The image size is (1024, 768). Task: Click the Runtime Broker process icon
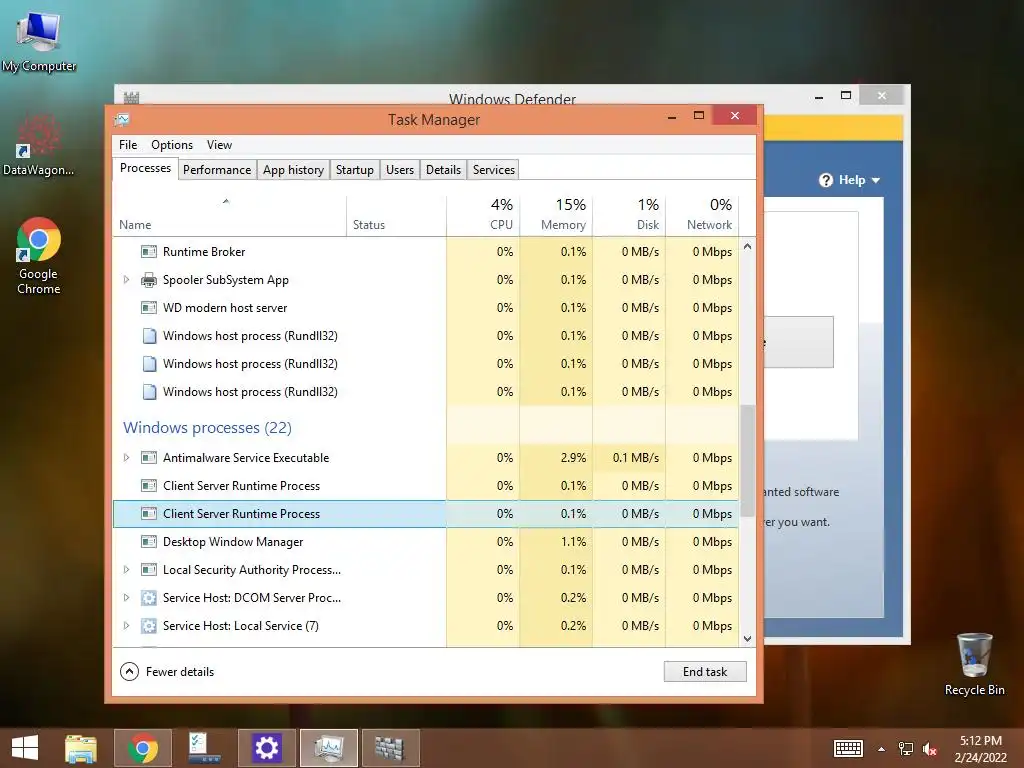(149, 252)
